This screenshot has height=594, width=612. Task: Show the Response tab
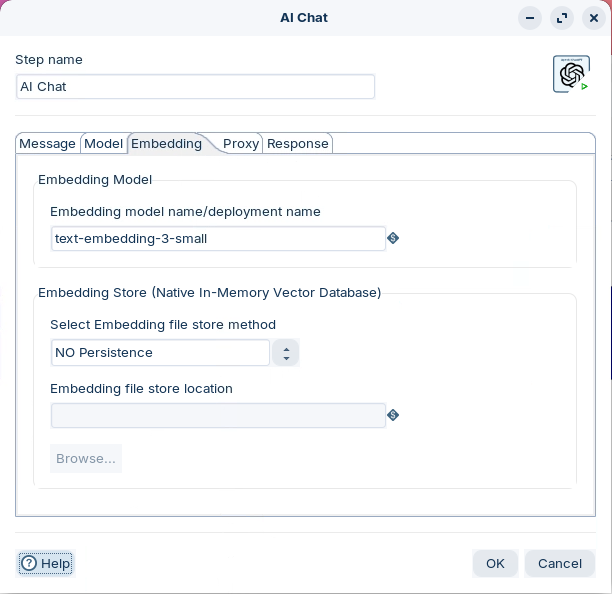click(x=297, y=143)
